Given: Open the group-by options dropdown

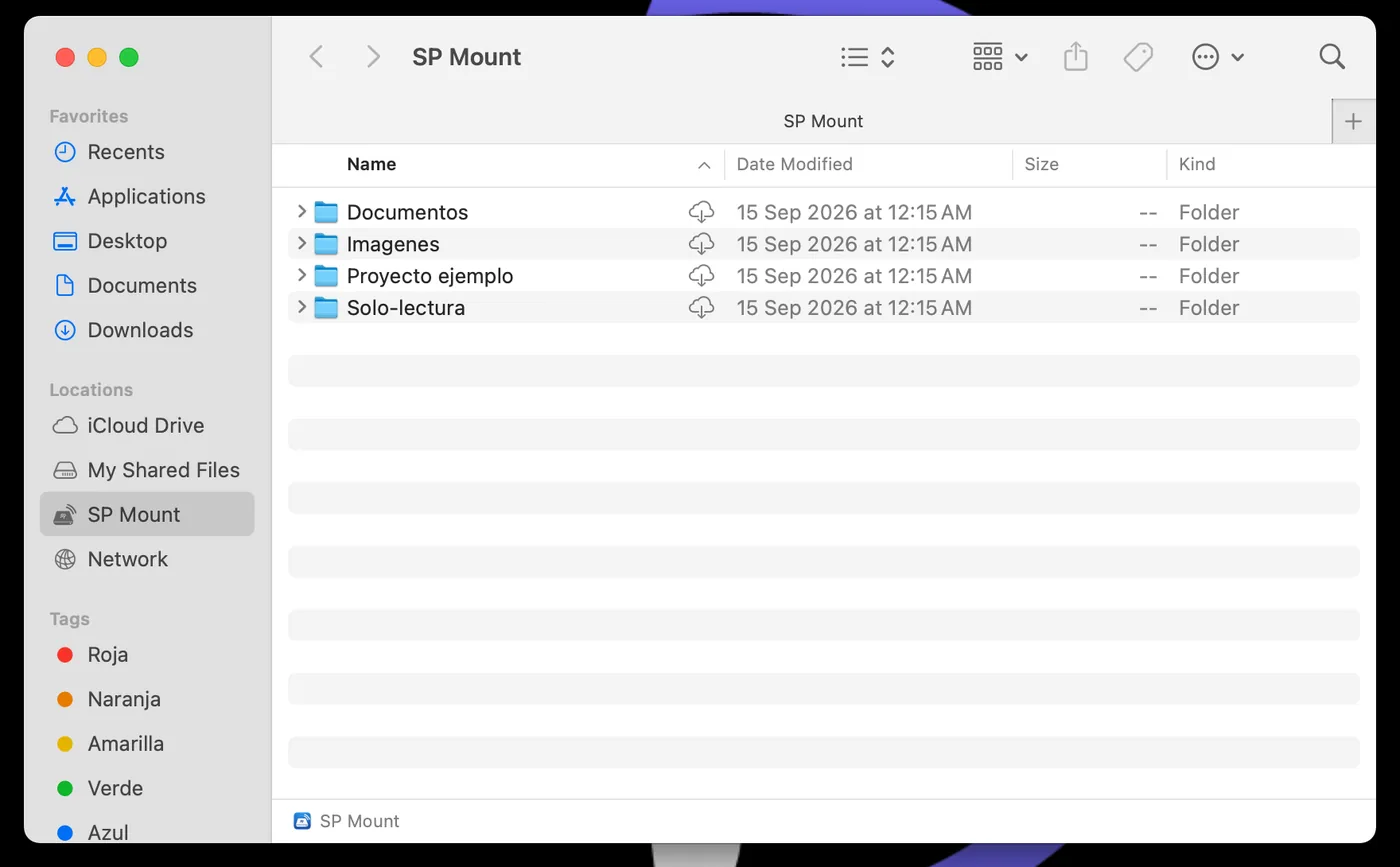Looking at the screenshot, I should tap(1000, 57).
